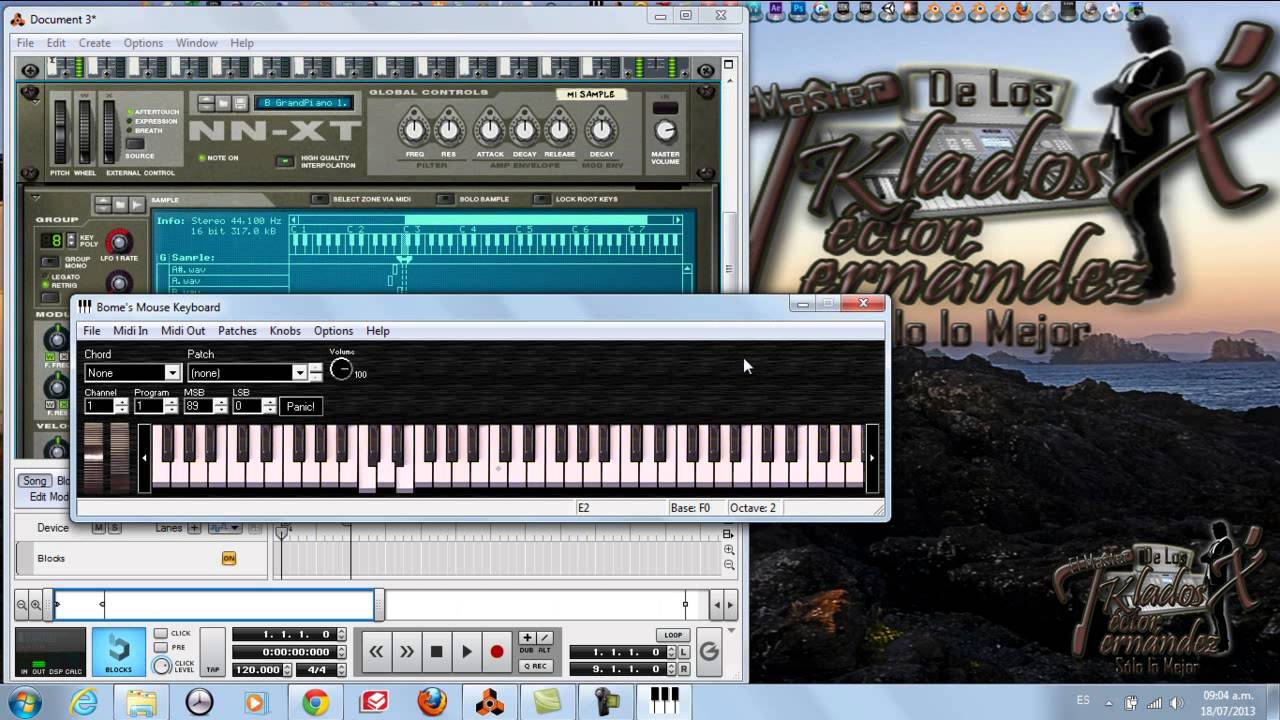The width and height of the screenshot is (1280, 720).
Task: Toggle High Quality Interpolation button
Action: [x=285, y=160]
